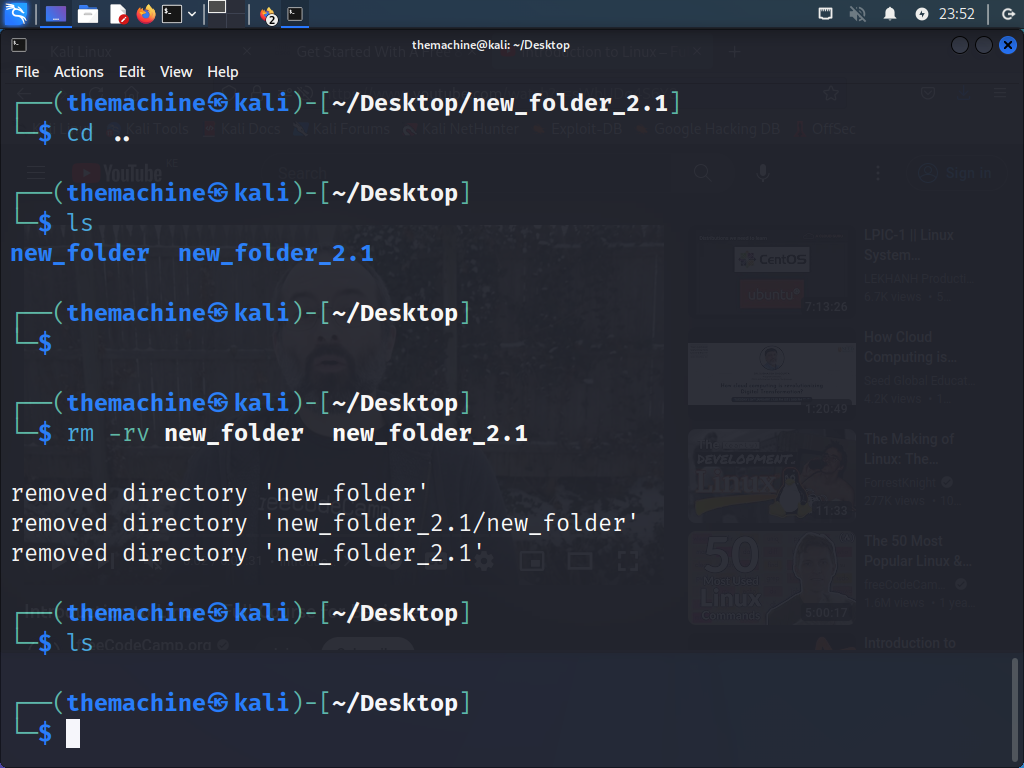Switch workspaces using the pager widget

(x=225, y=13)
